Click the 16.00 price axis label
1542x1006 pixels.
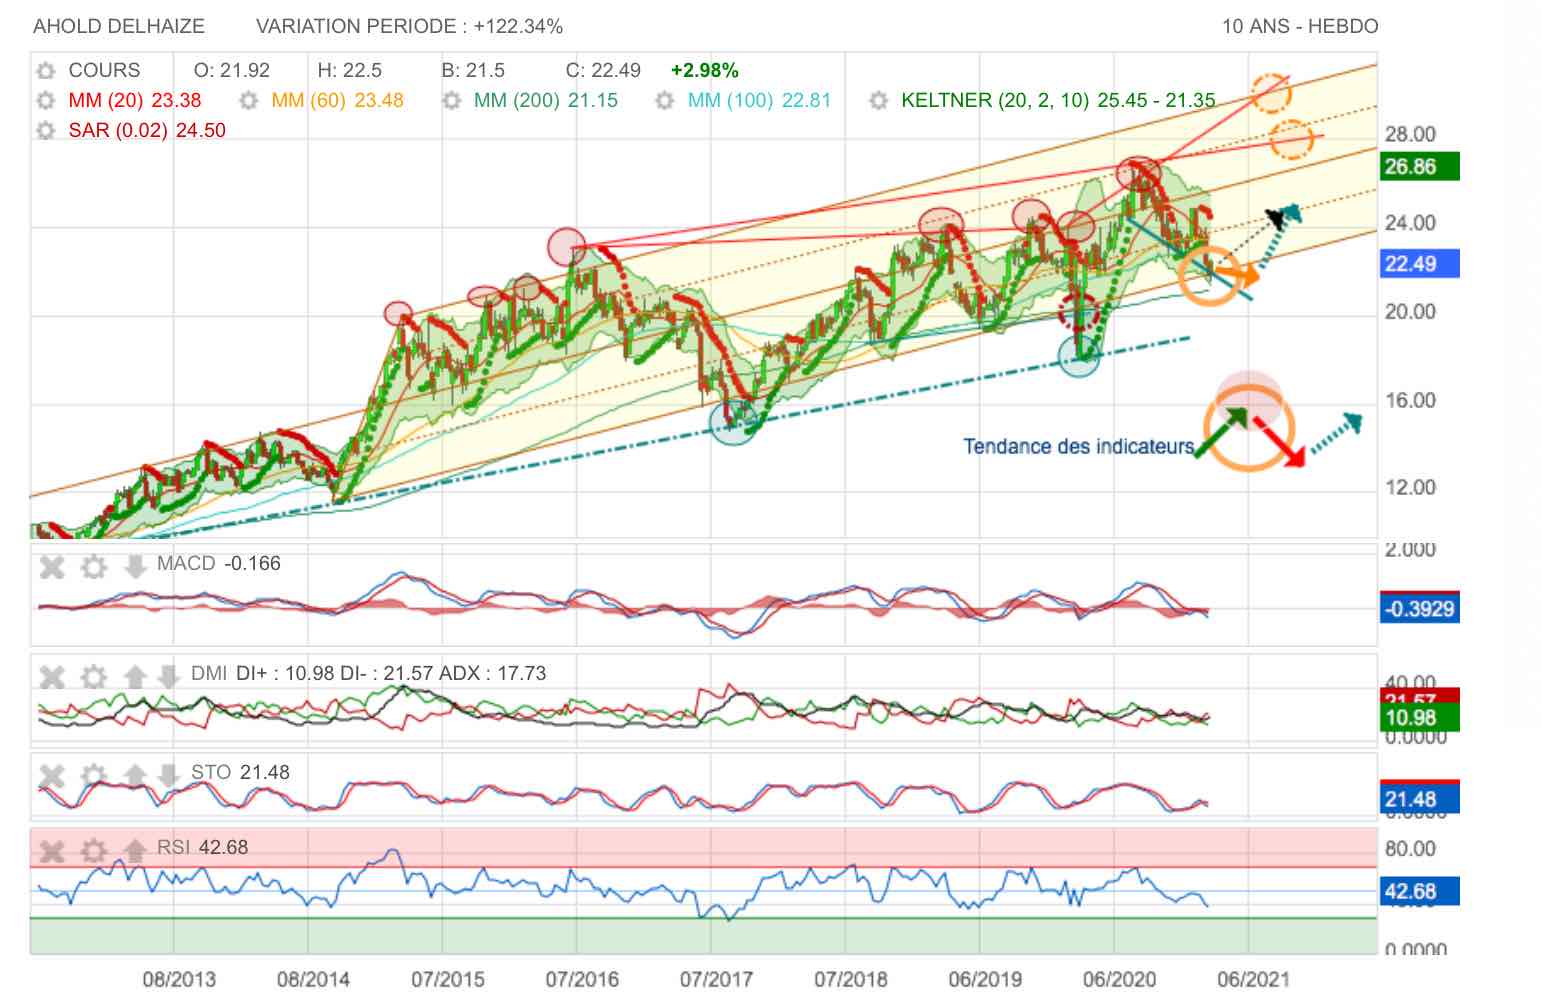point(1410,401)
